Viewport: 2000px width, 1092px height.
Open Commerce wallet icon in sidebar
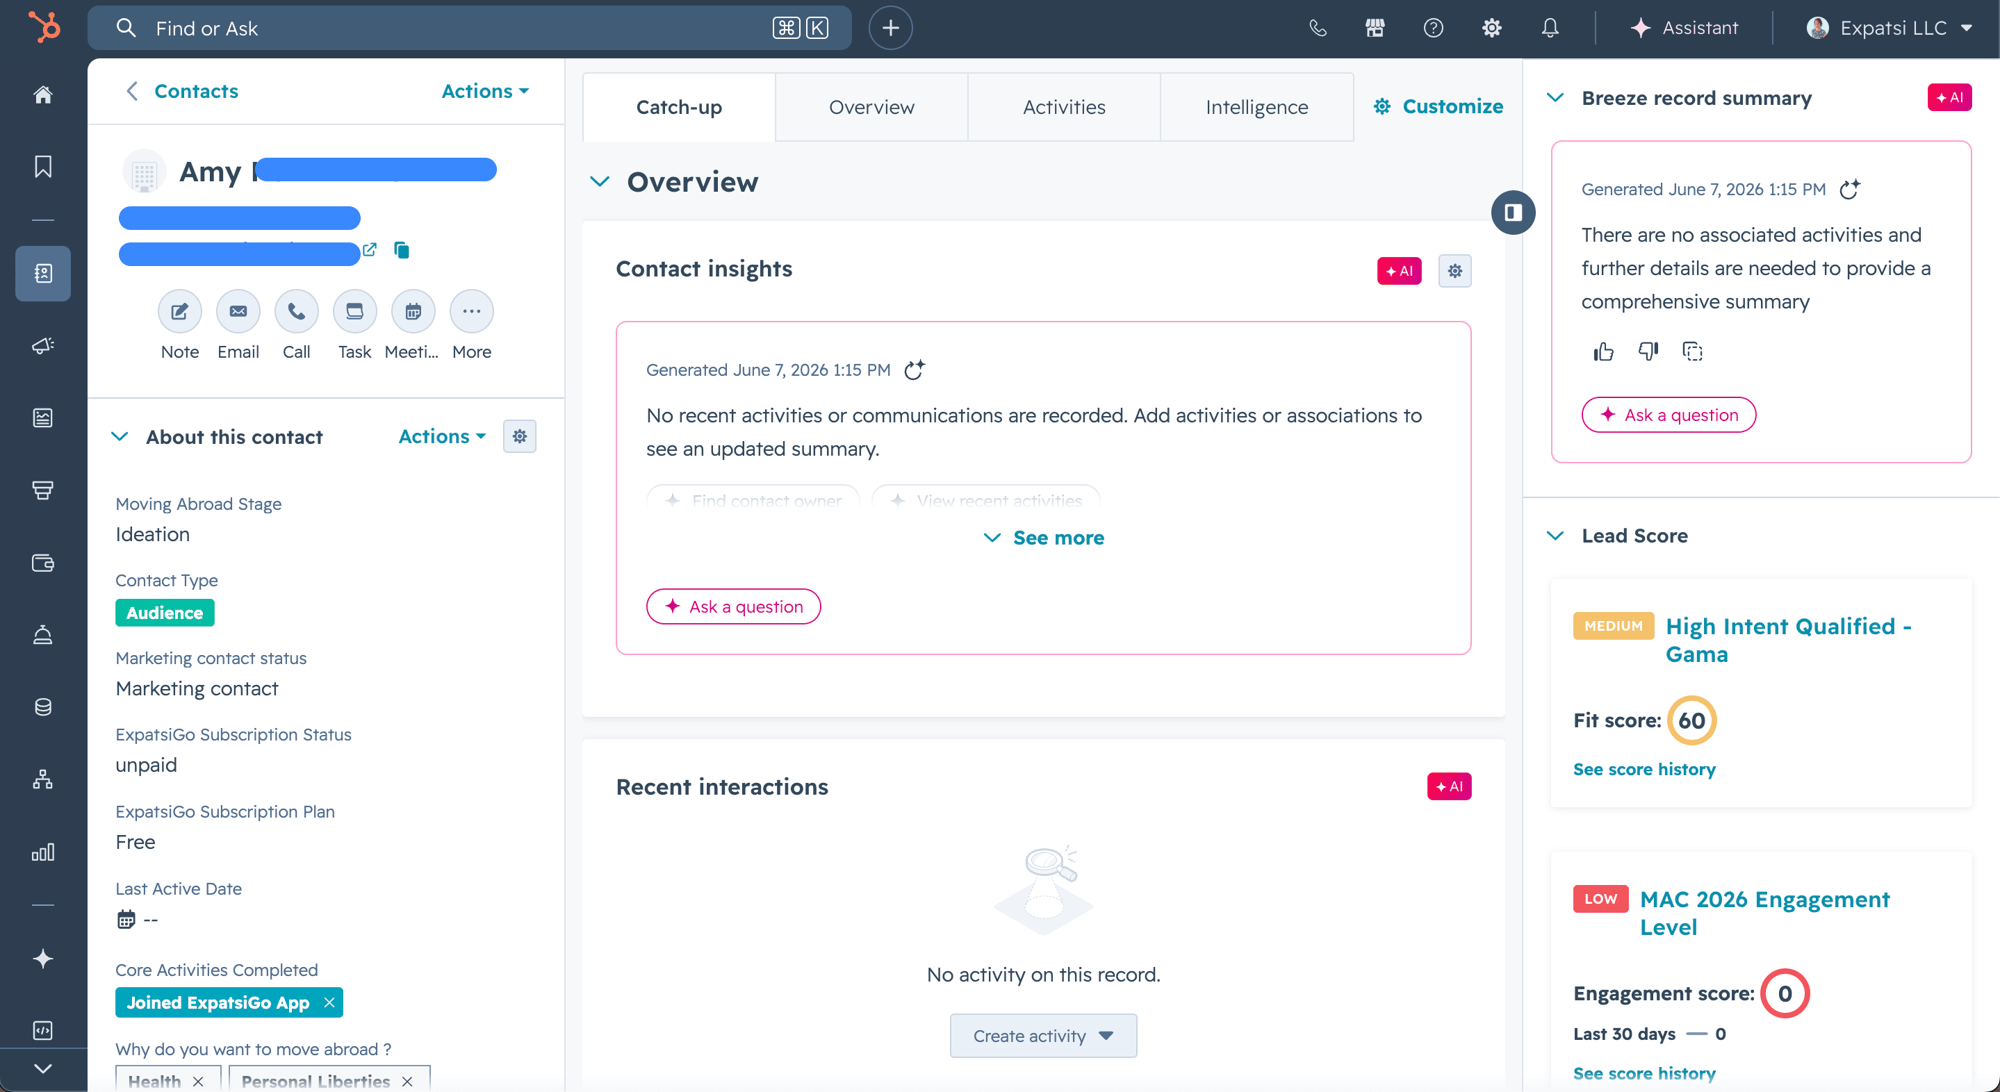pyautogui.click(x=43, y=563)
